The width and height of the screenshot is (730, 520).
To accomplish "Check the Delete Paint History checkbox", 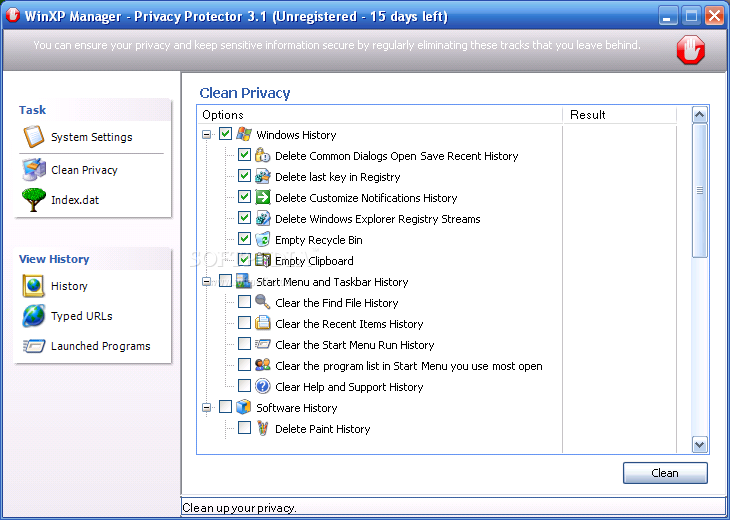I will [244, 427].
